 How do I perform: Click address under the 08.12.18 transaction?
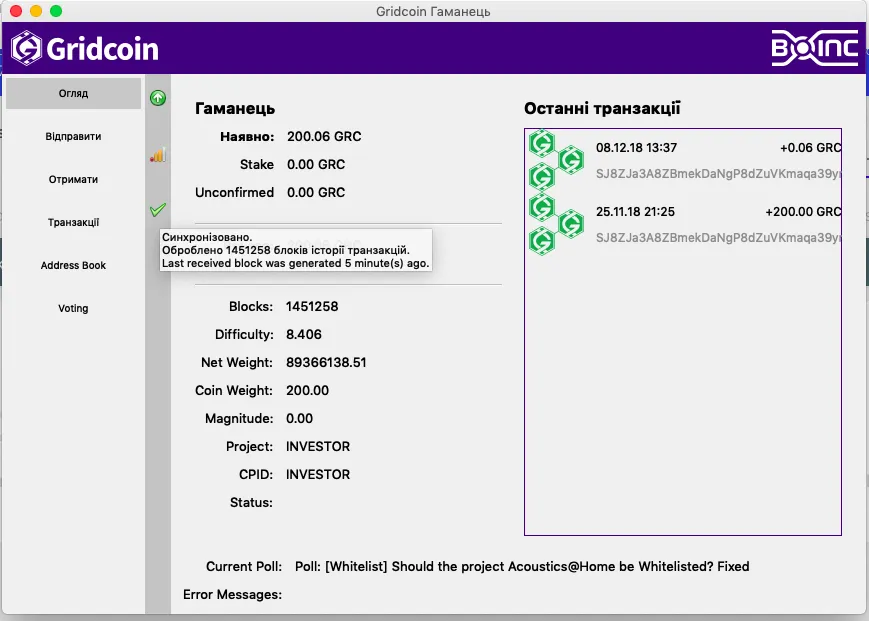(x=718, y=174)
